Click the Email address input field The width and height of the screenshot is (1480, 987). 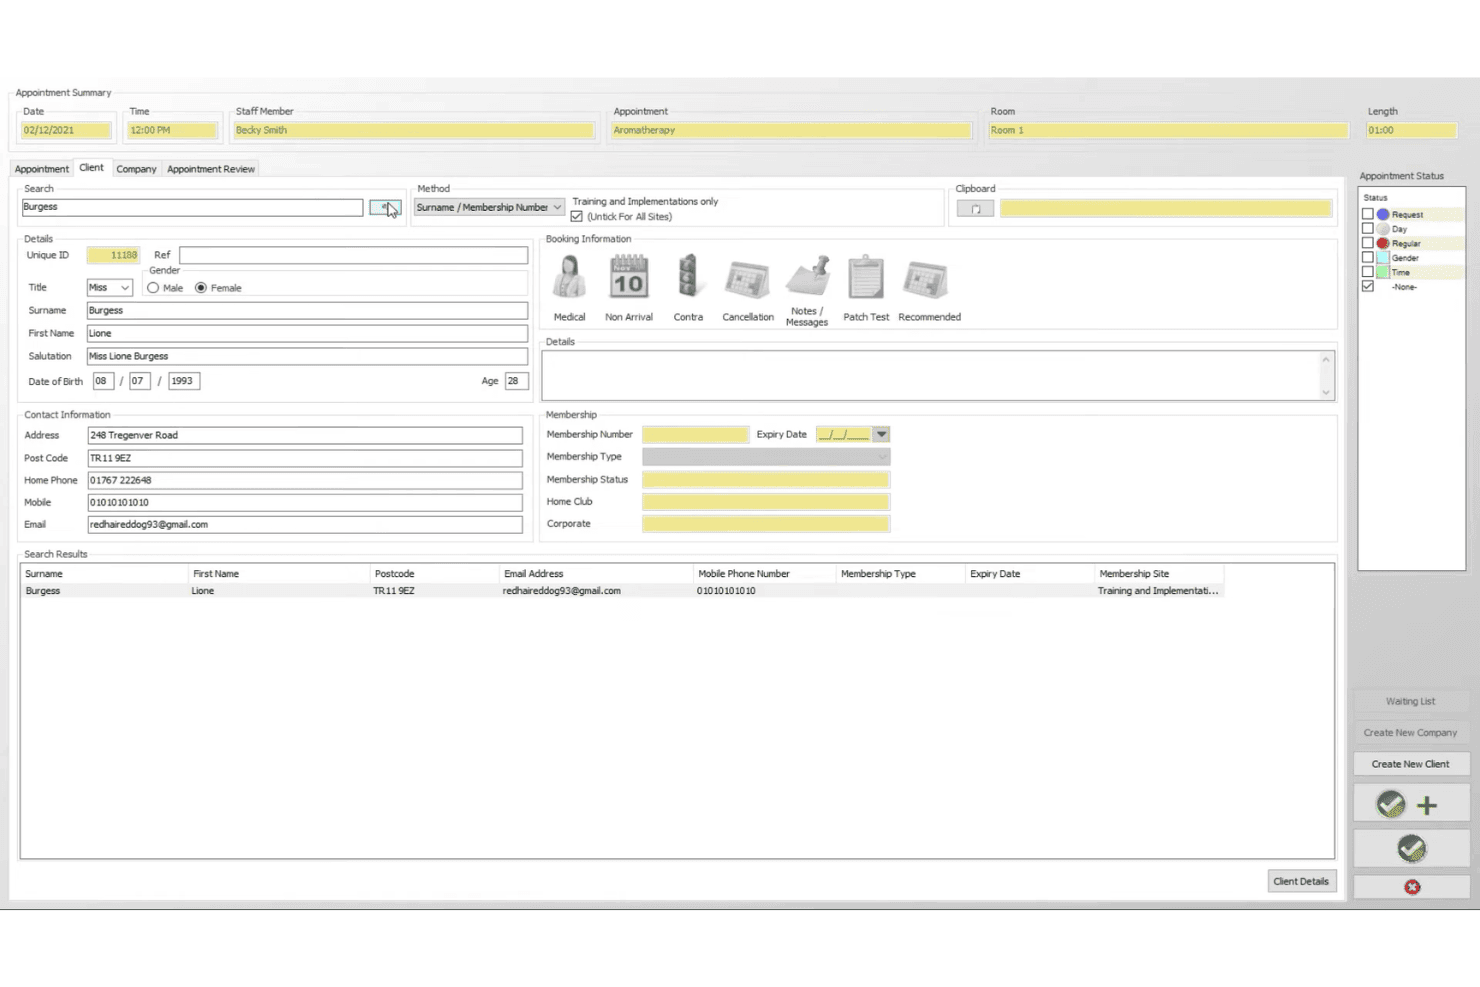pos(305,525)
